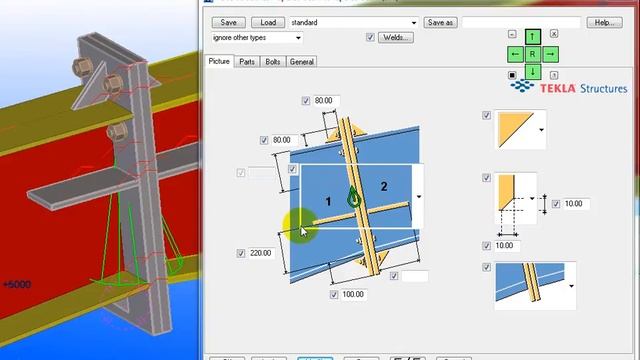Toggle checkbox beside 220.00 field
The height and width of the screenshot is (360, 640).
(x=241, y=253)
